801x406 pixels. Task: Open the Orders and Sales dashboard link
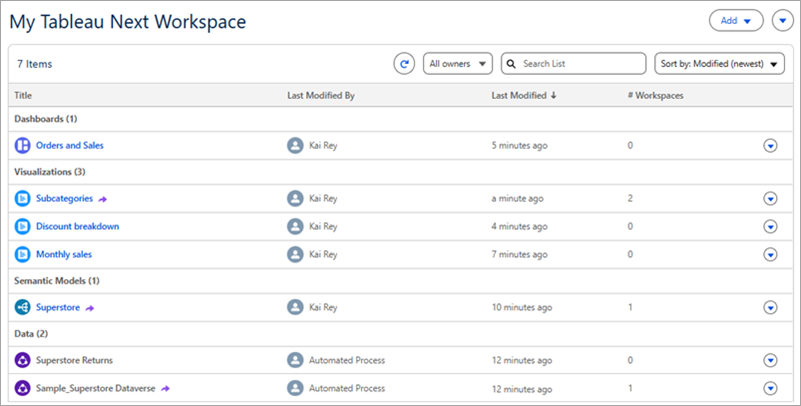(69, 146)
